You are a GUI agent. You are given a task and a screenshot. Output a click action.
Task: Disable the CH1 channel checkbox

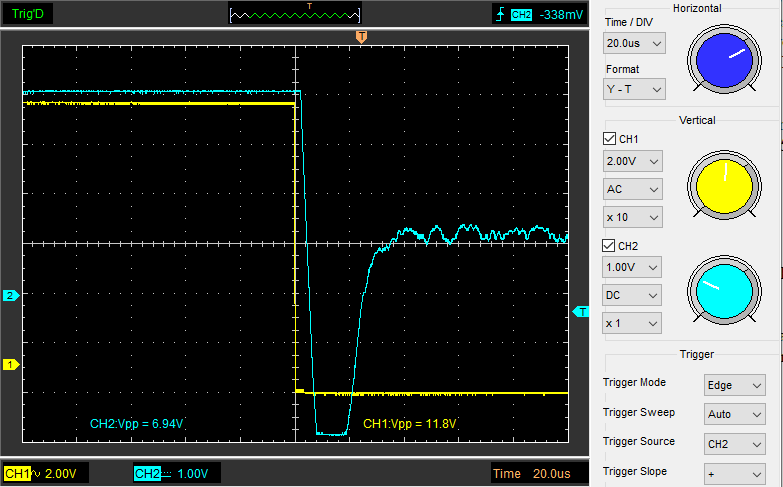pos(609,139)
